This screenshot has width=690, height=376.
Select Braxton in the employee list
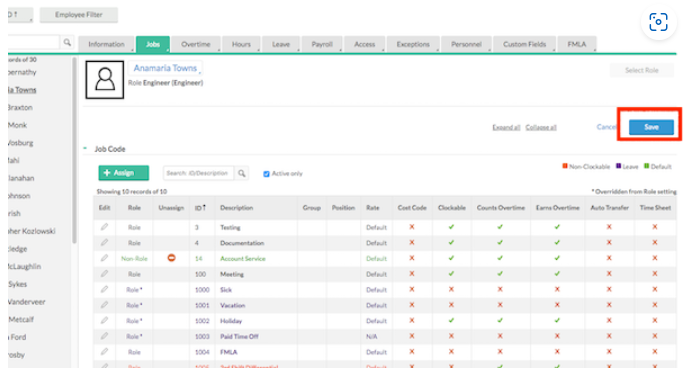pyautogui.click(x=20, y=107)
